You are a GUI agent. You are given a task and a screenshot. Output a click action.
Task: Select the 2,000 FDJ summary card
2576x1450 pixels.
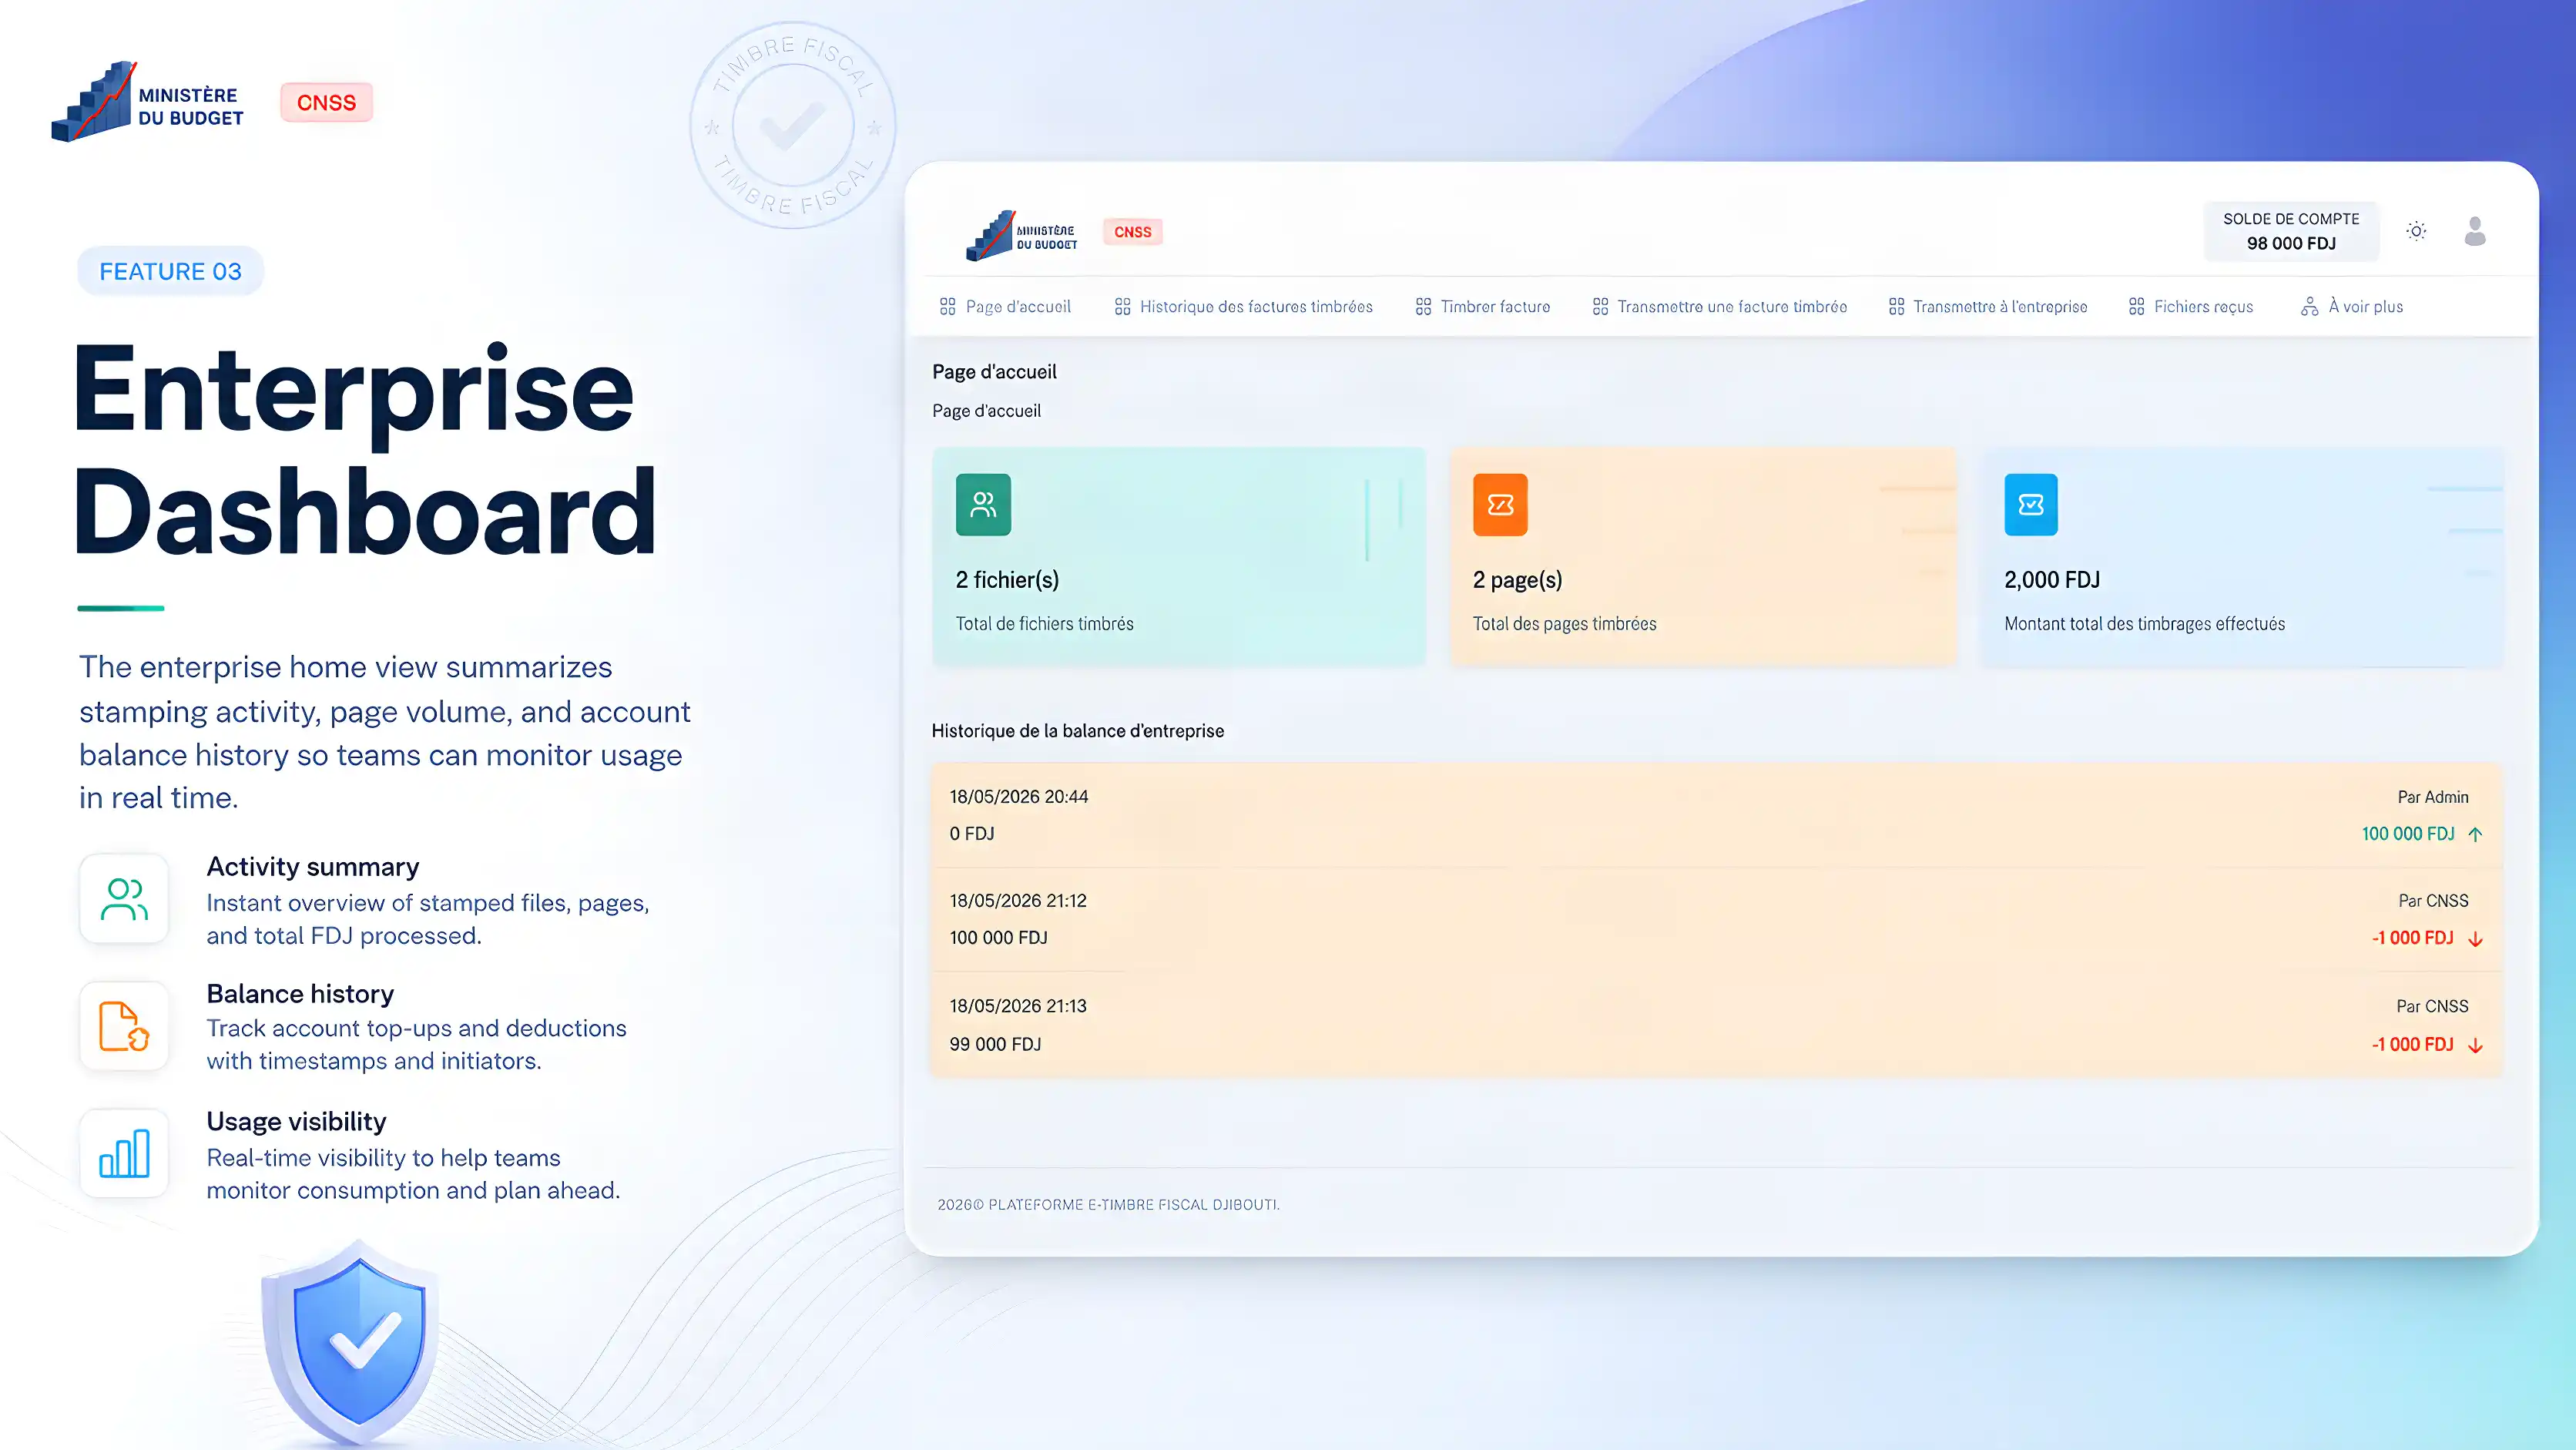(2243, 556)
